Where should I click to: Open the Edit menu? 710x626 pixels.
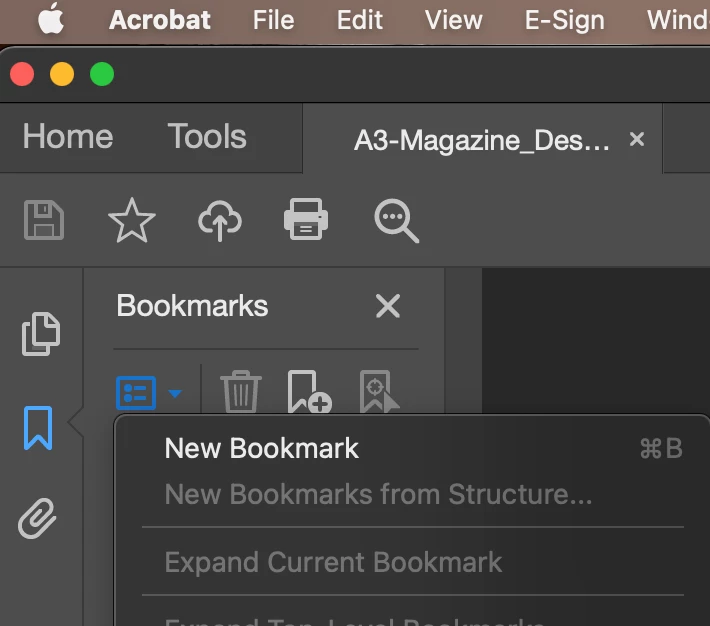point(360,20)
